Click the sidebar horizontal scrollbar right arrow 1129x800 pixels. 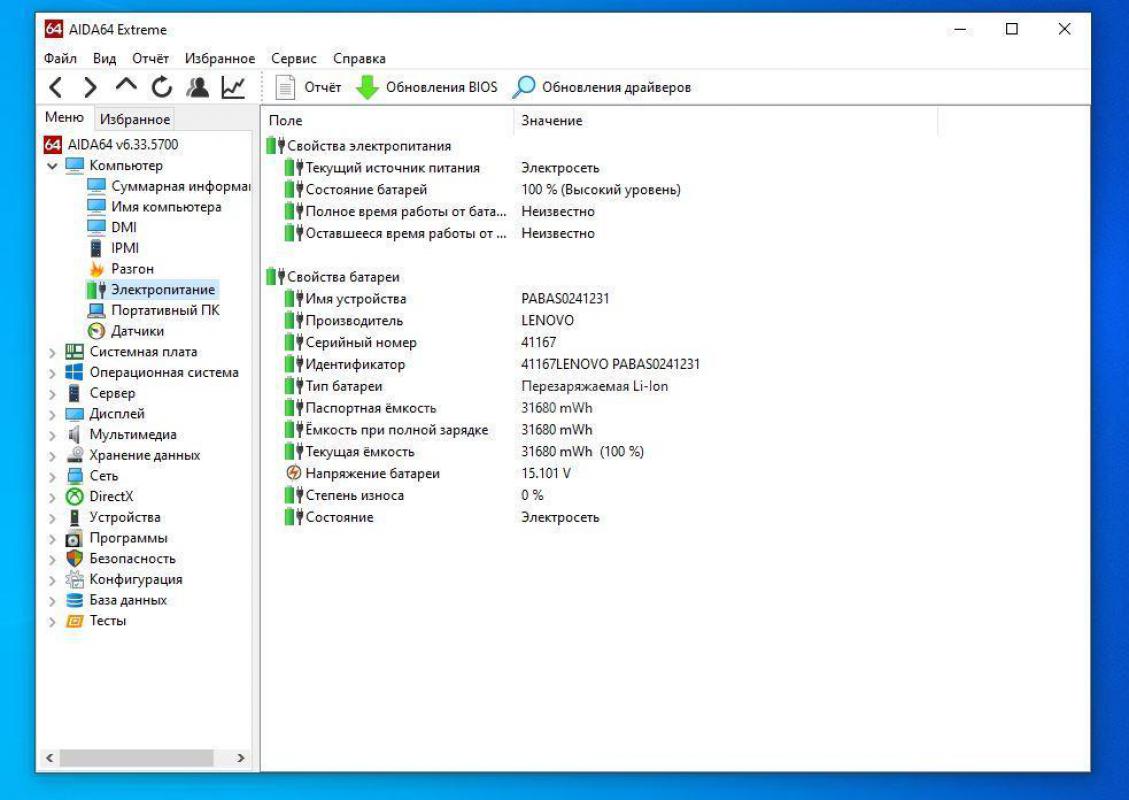tap(240, 759)
